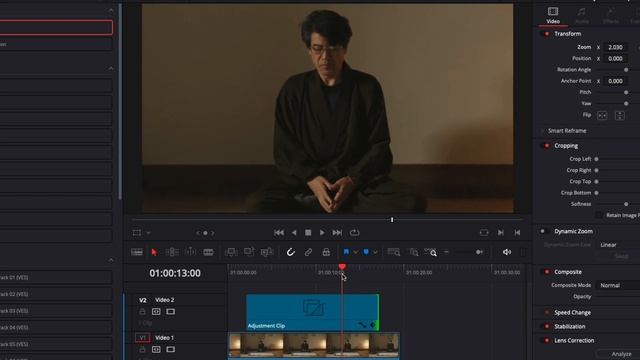Open the Timeline View Options icon
This screenshot has width=640, height=360.
[x=137, y=252]
